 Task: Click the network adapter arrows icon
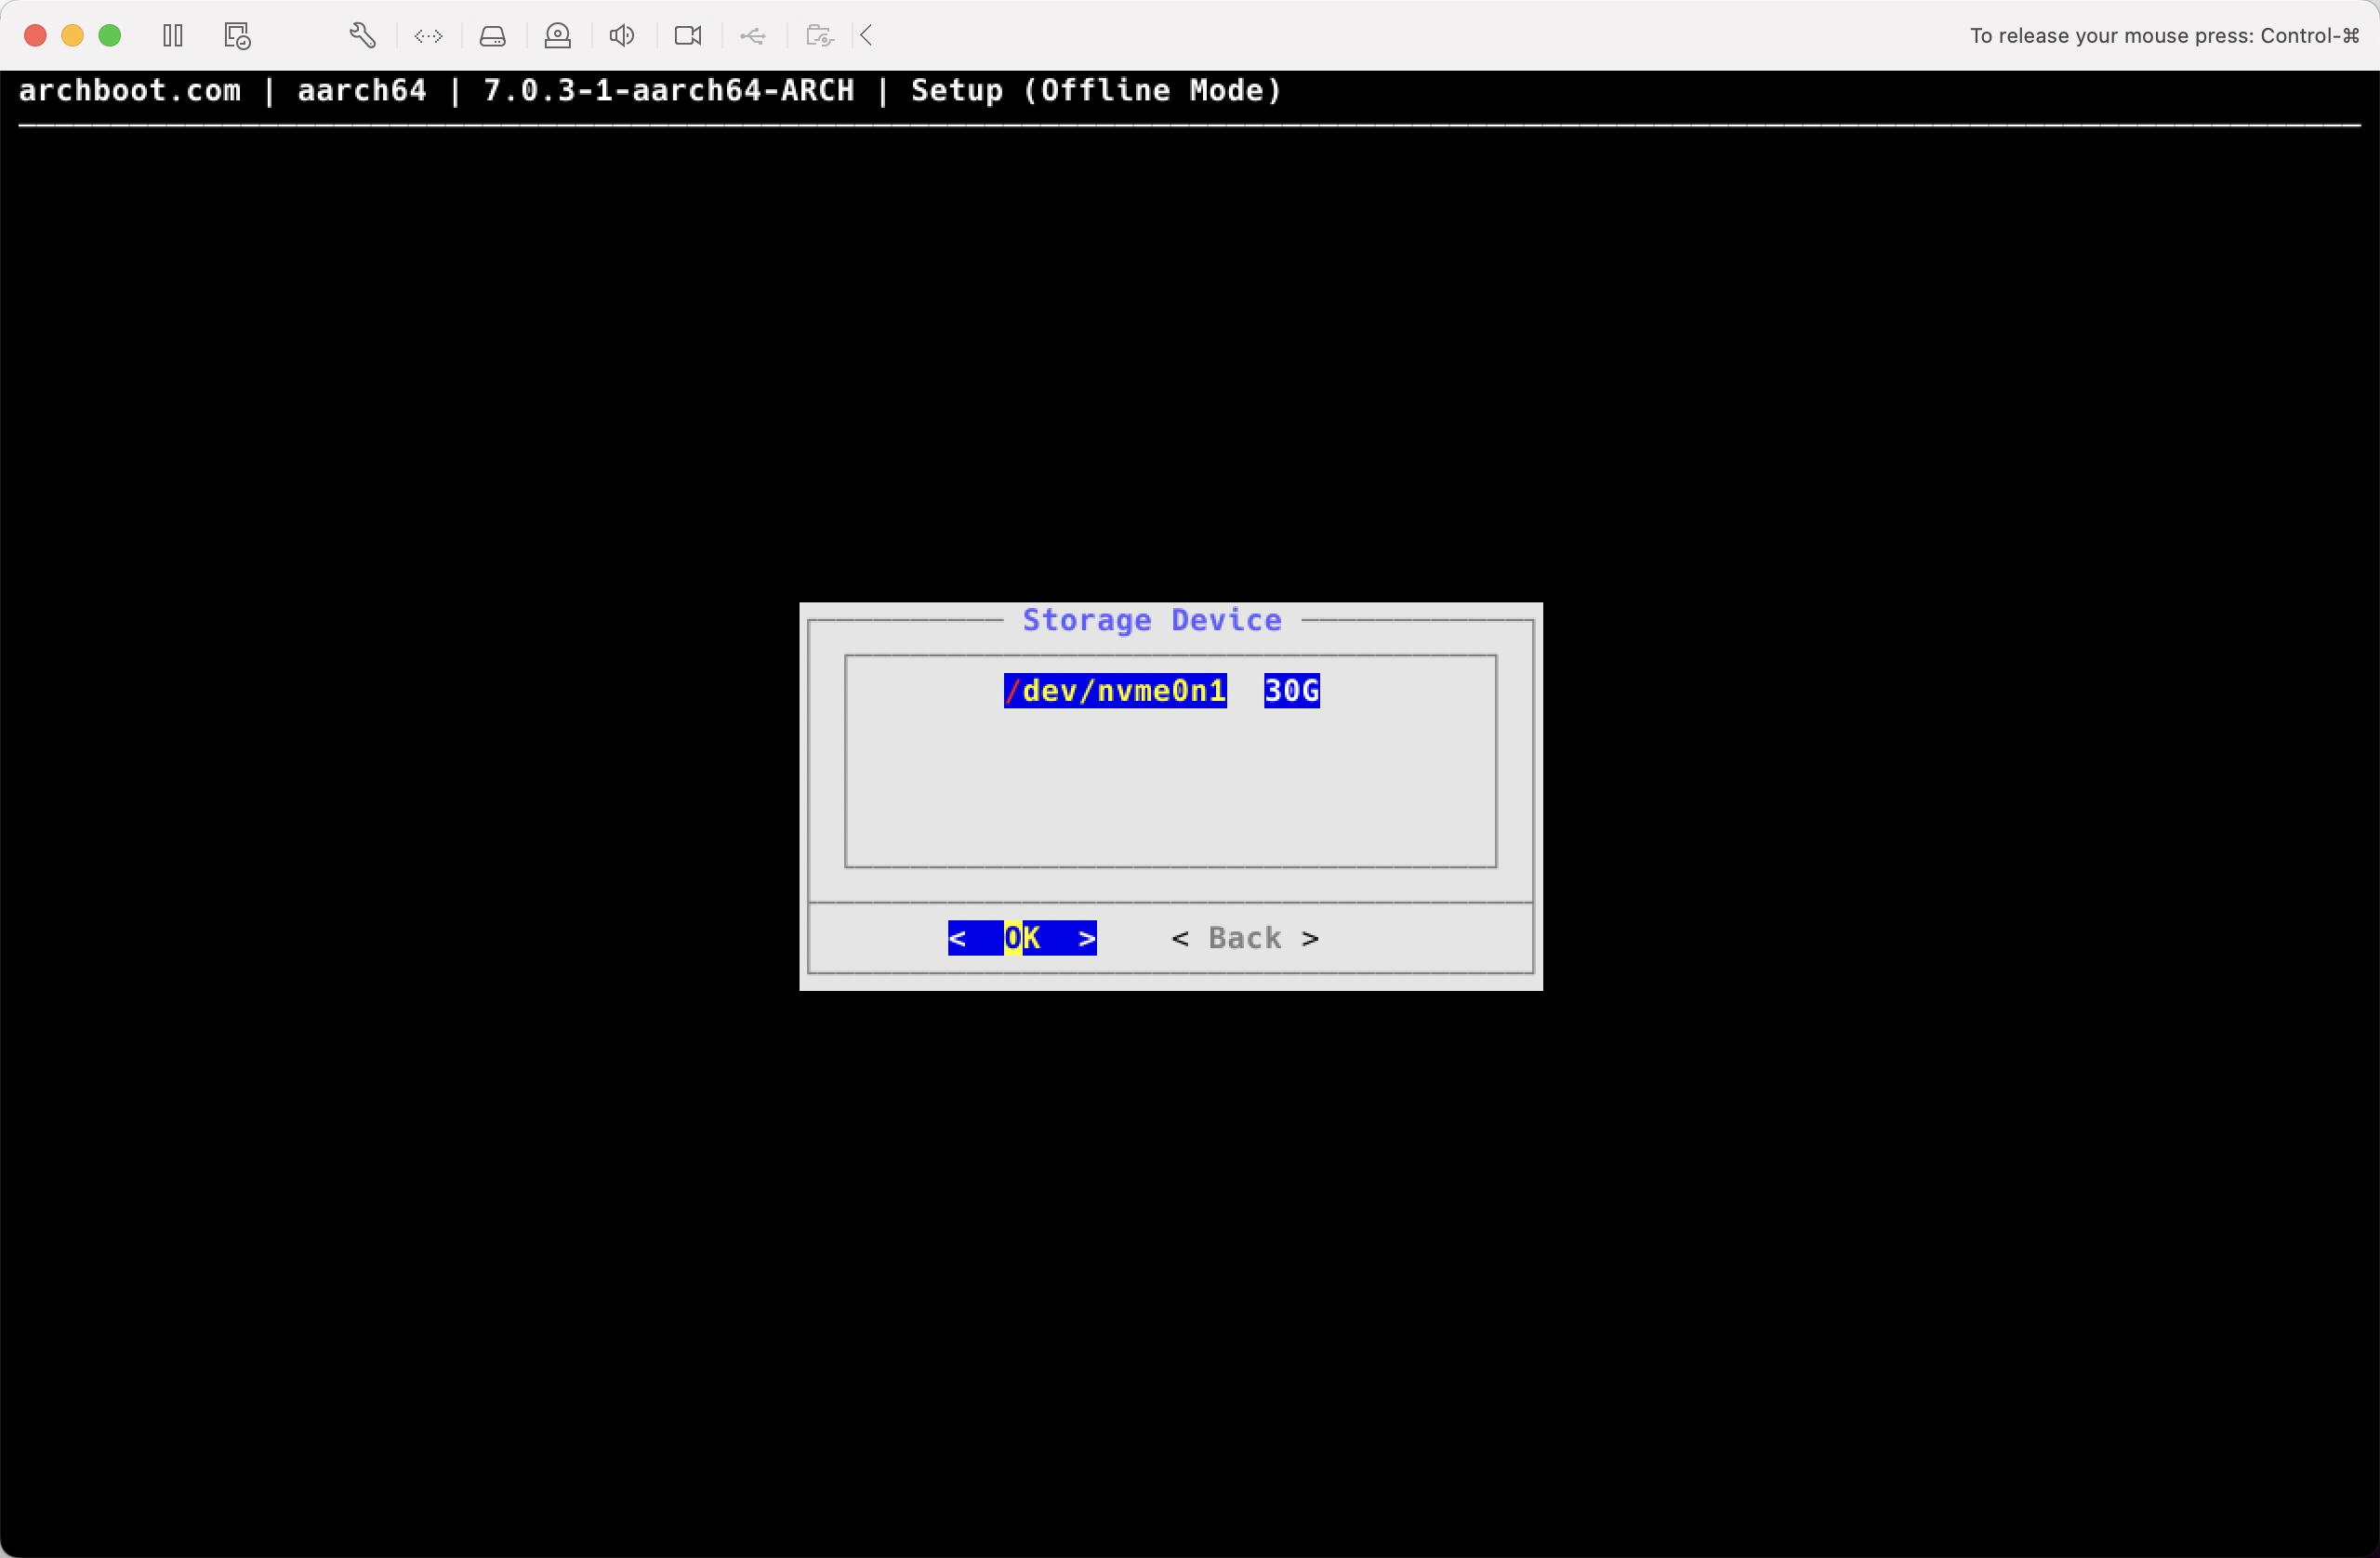[x=428, y=36]
